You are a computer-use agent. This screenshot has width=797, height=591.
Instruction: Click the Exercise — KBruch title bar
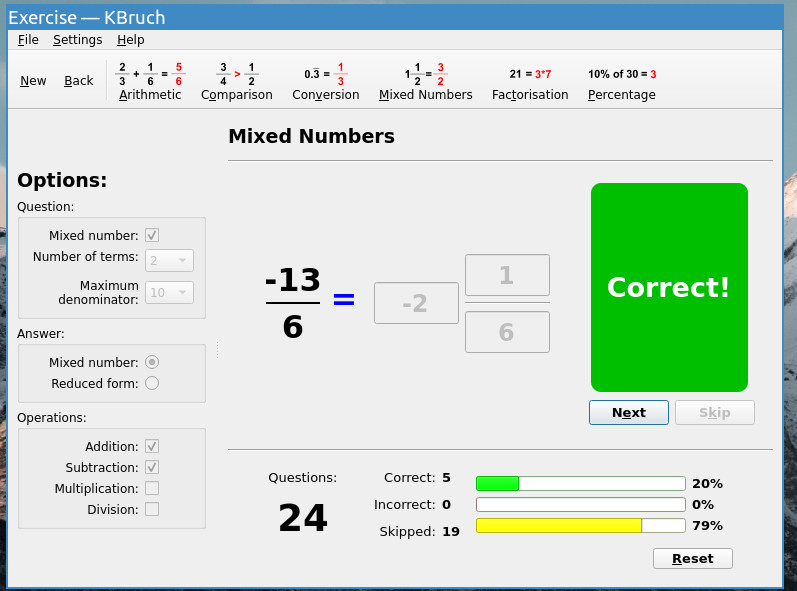(395, 17)
